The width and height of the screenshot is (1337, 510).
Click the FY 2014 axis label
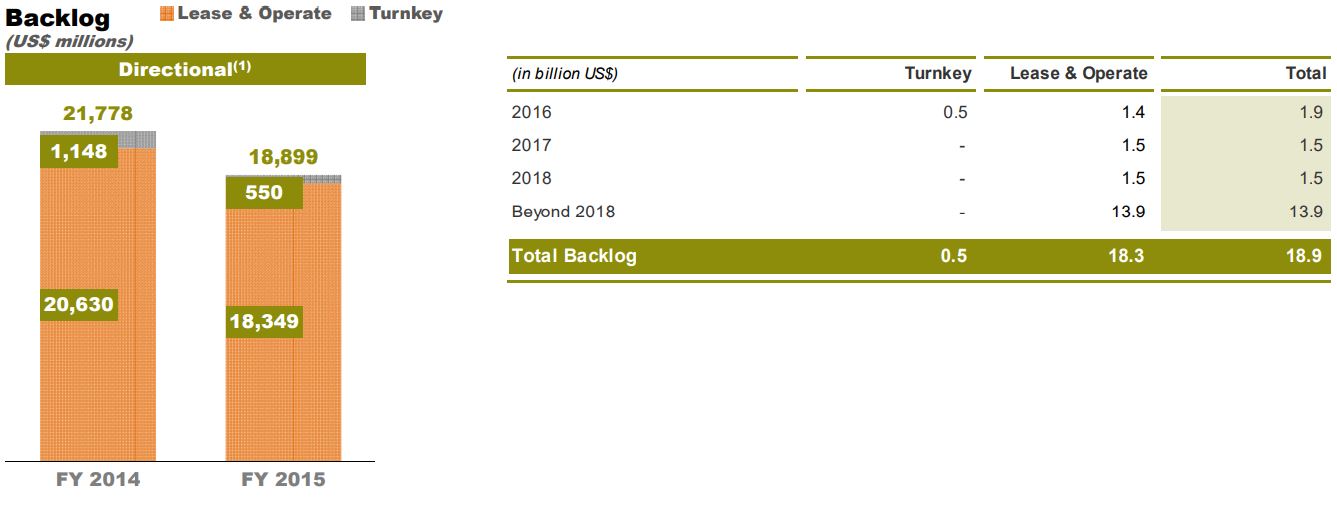[x=98, y=480]
